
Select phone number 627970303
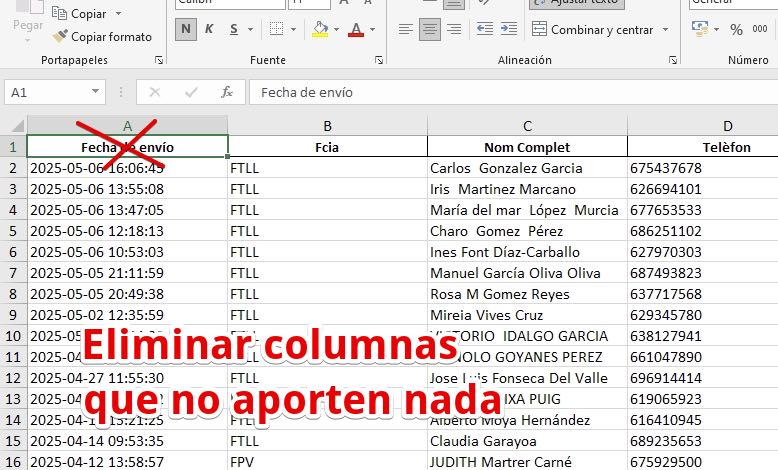(x=703, y=252)
